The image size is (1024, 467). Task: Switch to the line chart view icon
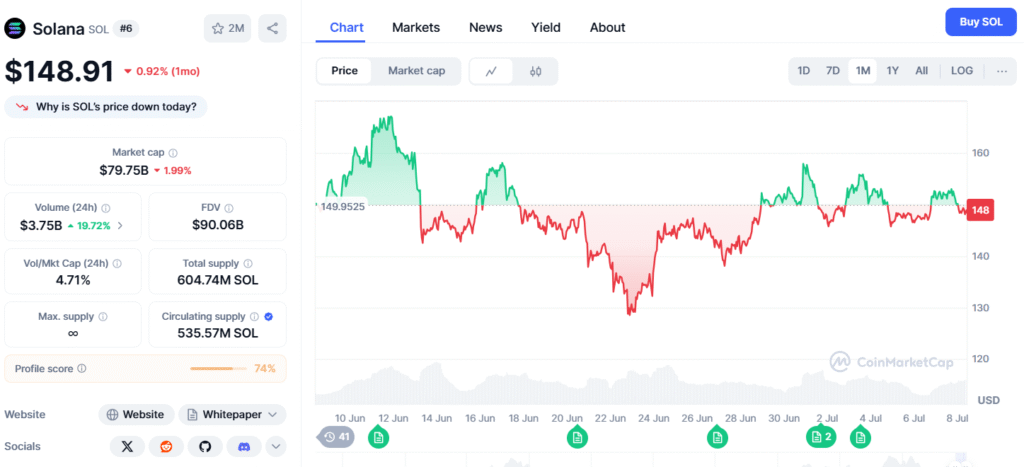point(491,71)
